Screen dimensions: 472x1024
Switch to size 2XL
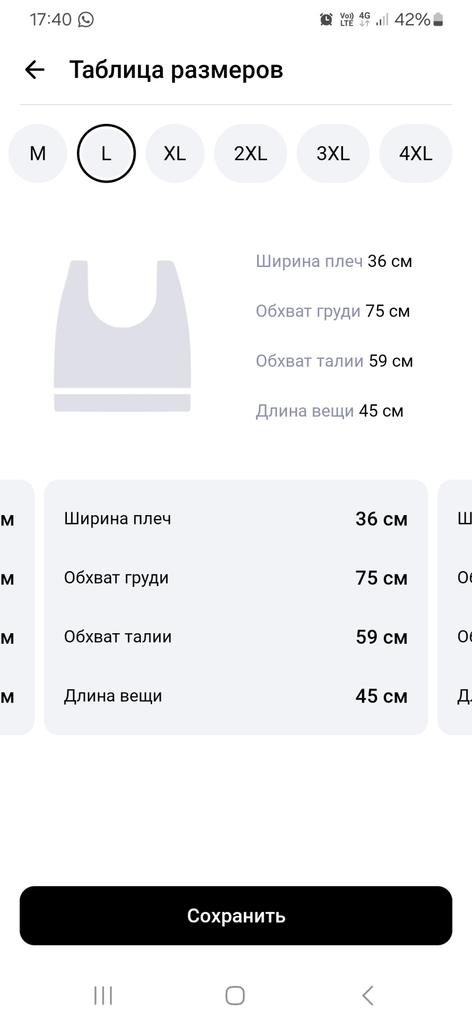(251, 153)
